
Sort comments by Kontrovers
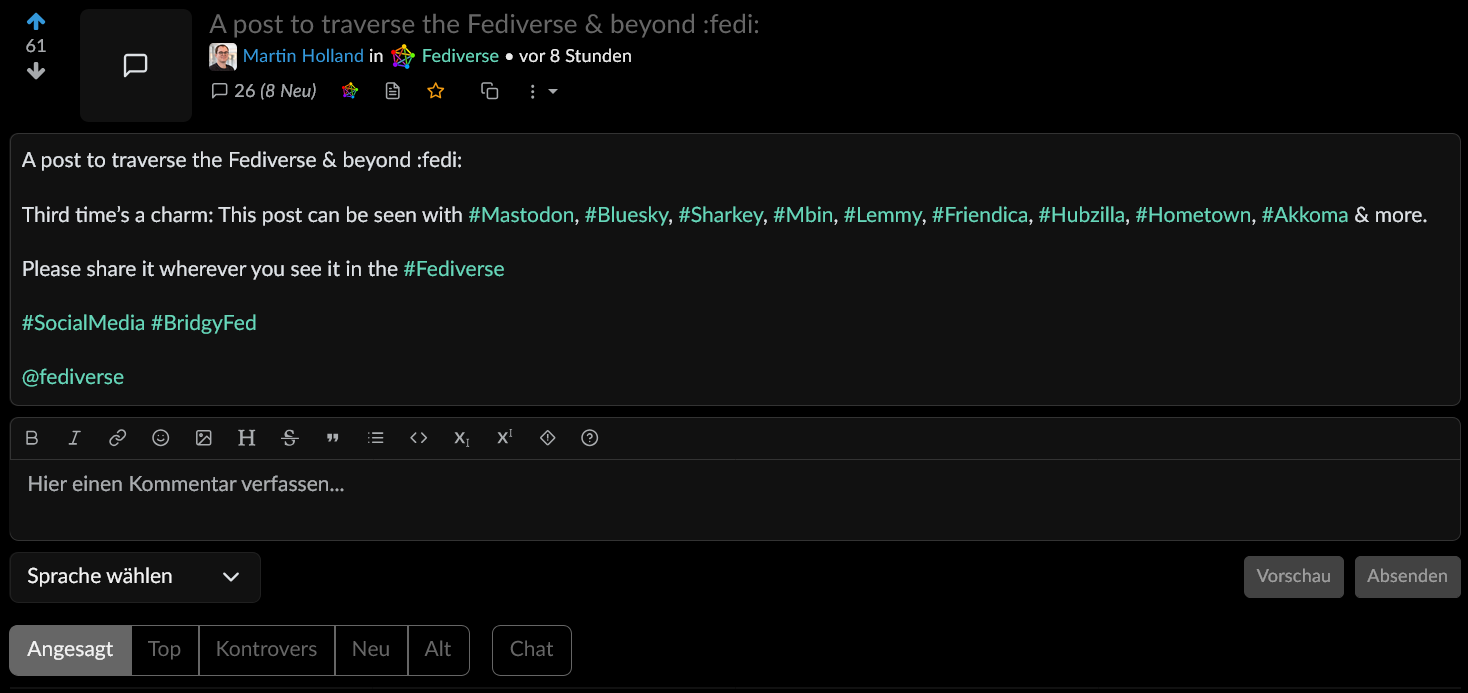(x=266, y=650)
